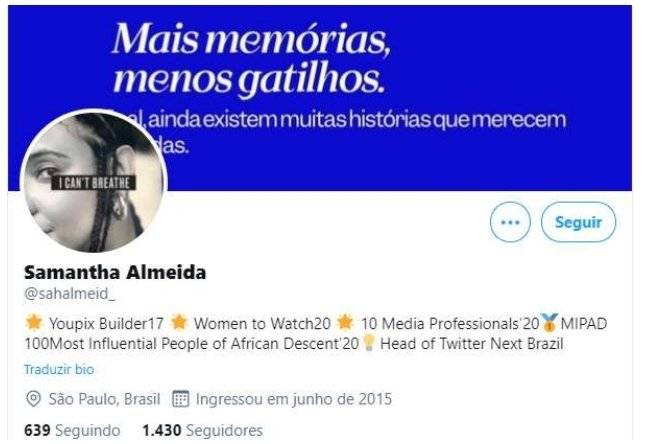
Task: Click Ingressou em junho de 2015 text
Action: [293, 399]
